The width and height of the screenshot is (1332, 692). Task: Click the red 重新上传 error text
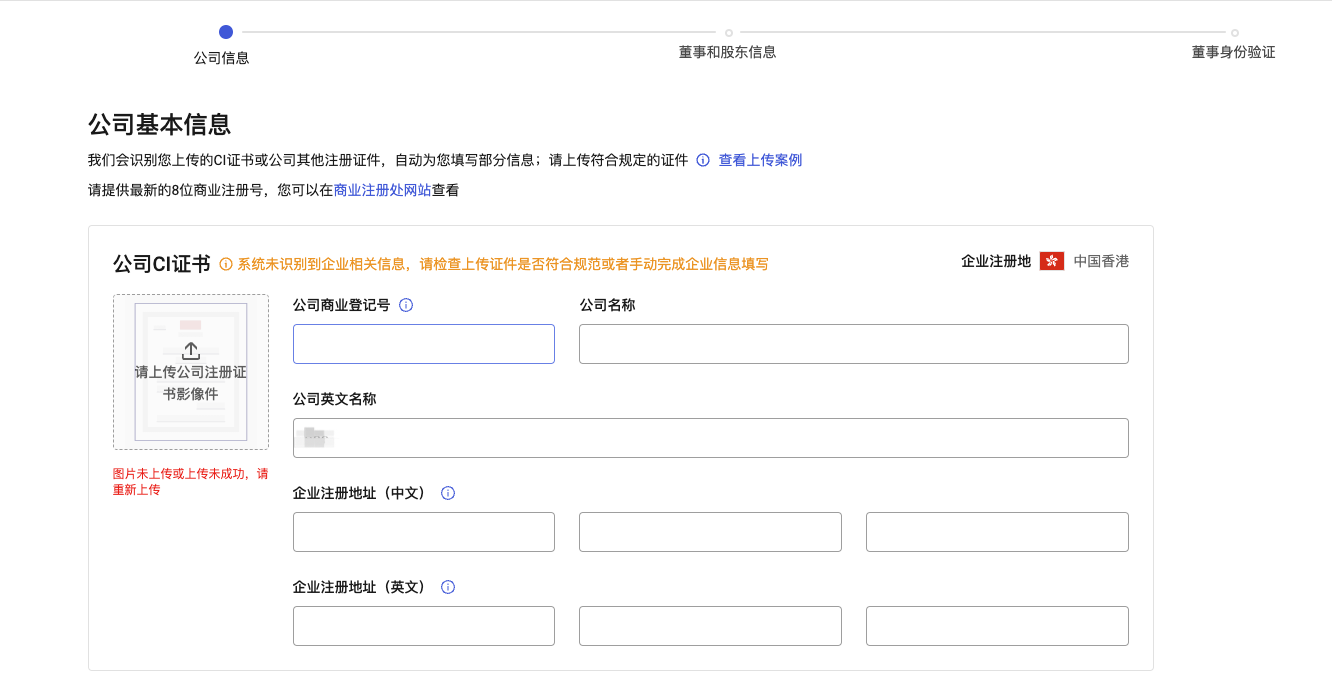(134, 490)
